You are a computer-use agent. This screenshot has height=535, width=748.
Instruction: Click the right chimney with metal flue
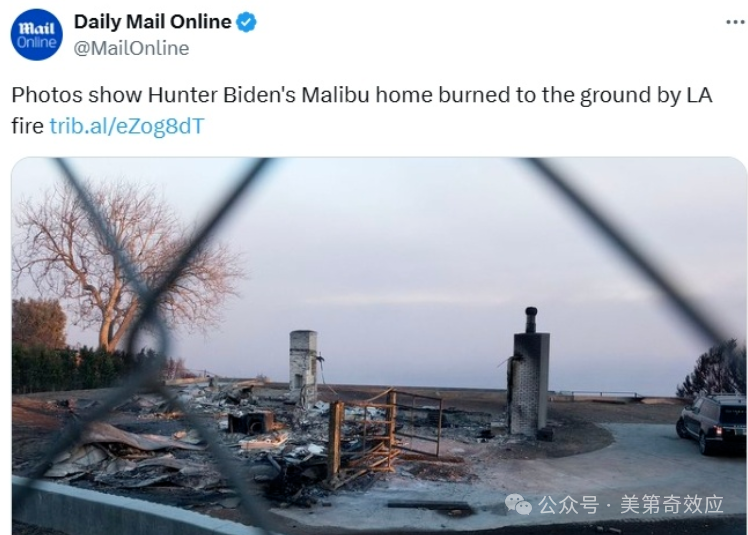coord(529,372)
